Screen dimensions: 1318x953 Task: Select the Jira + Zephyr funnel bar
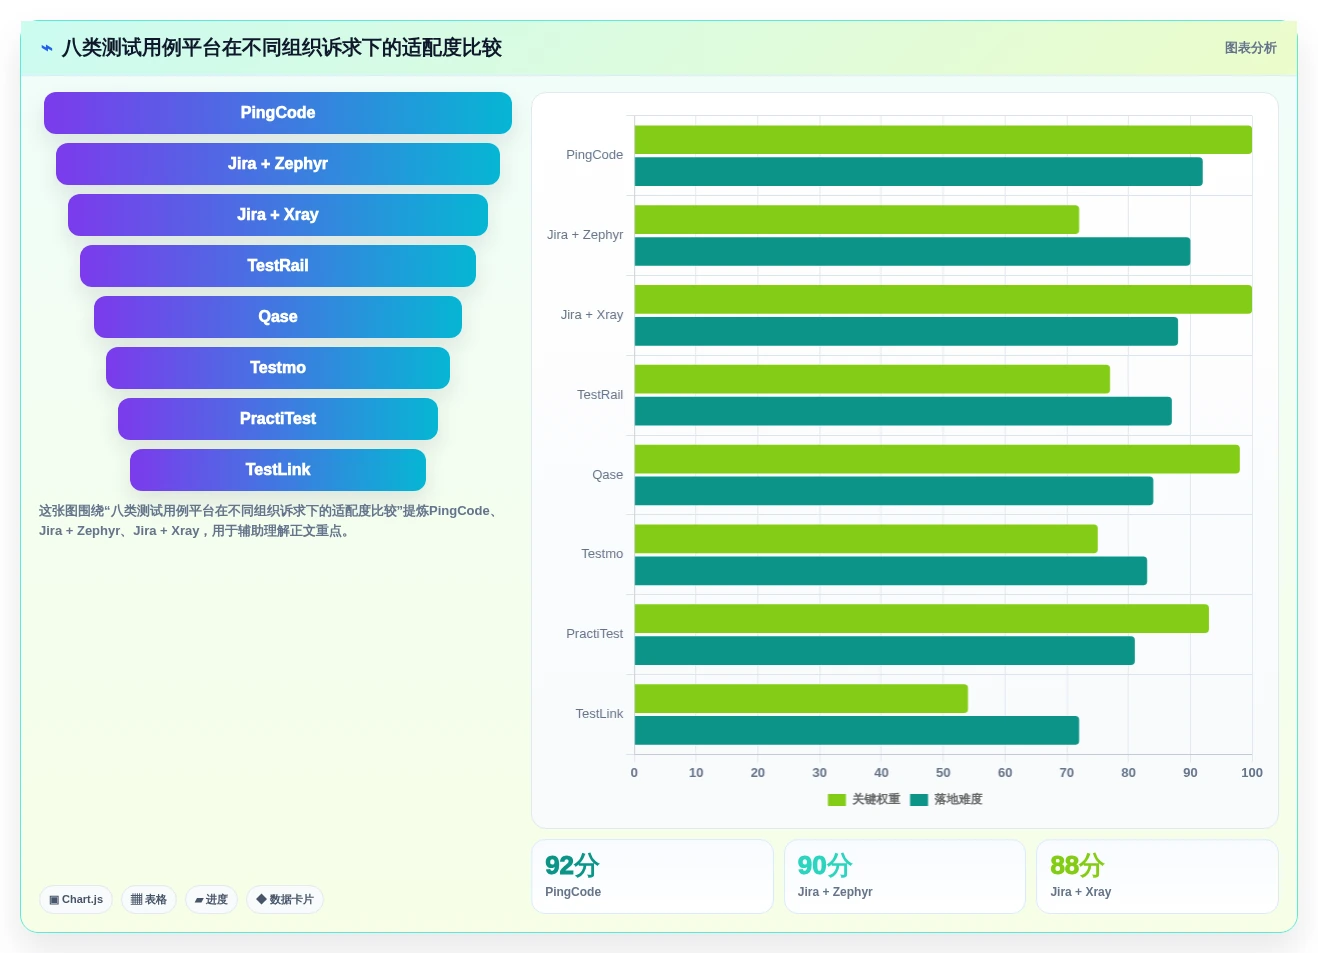(x=278, y=164)
